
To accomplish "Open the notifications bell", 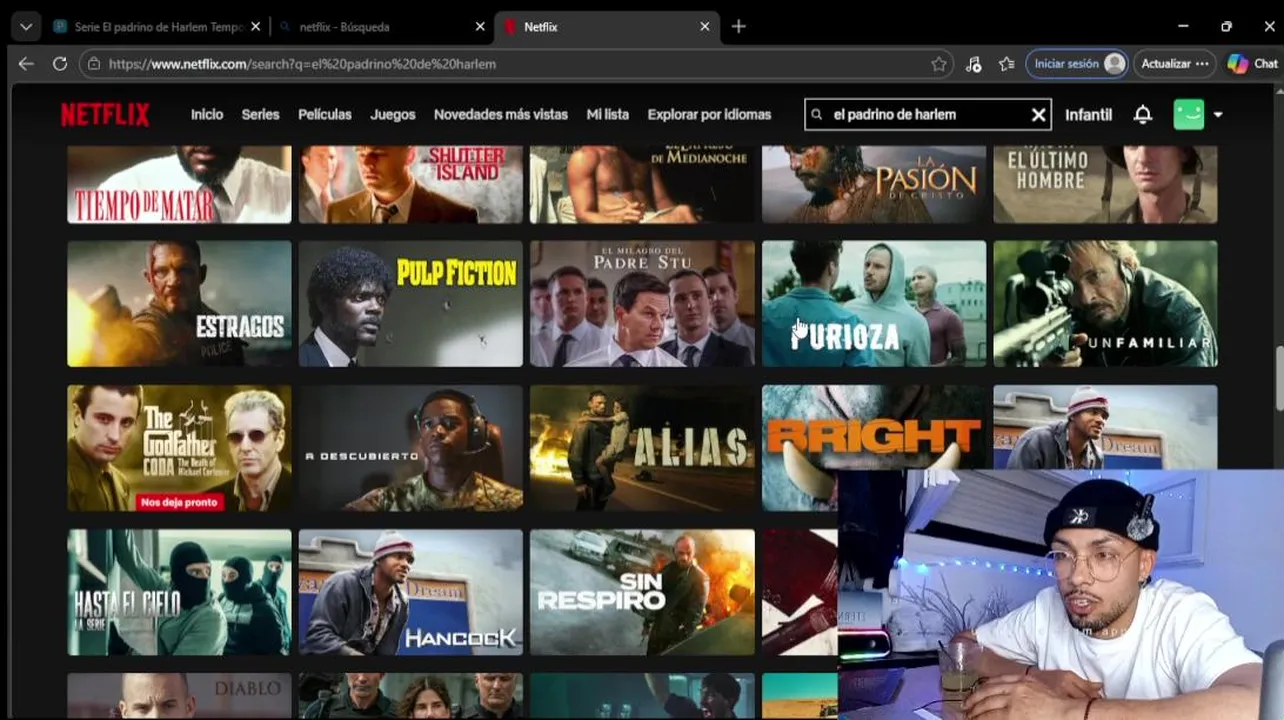I will tap(1143, 115).
